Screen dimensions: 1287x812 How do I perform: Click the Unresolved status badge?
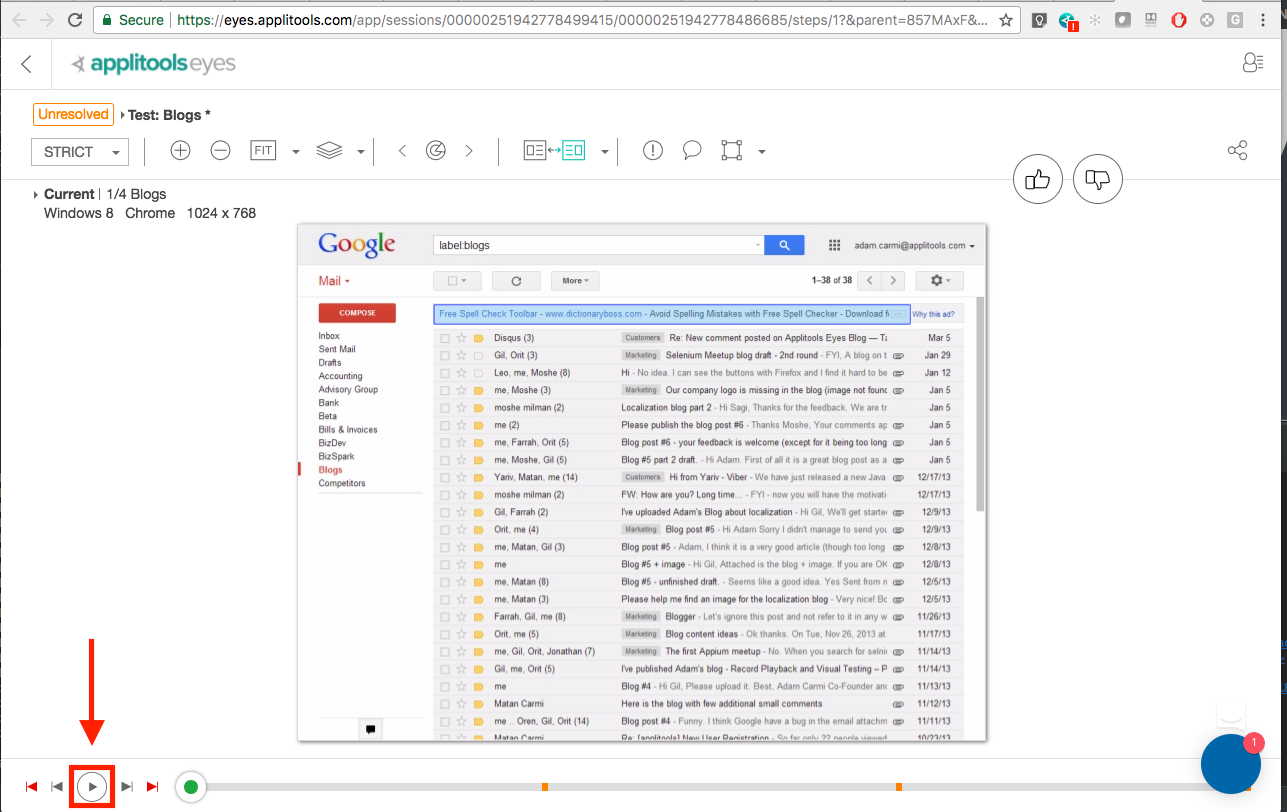coord(73,114)
